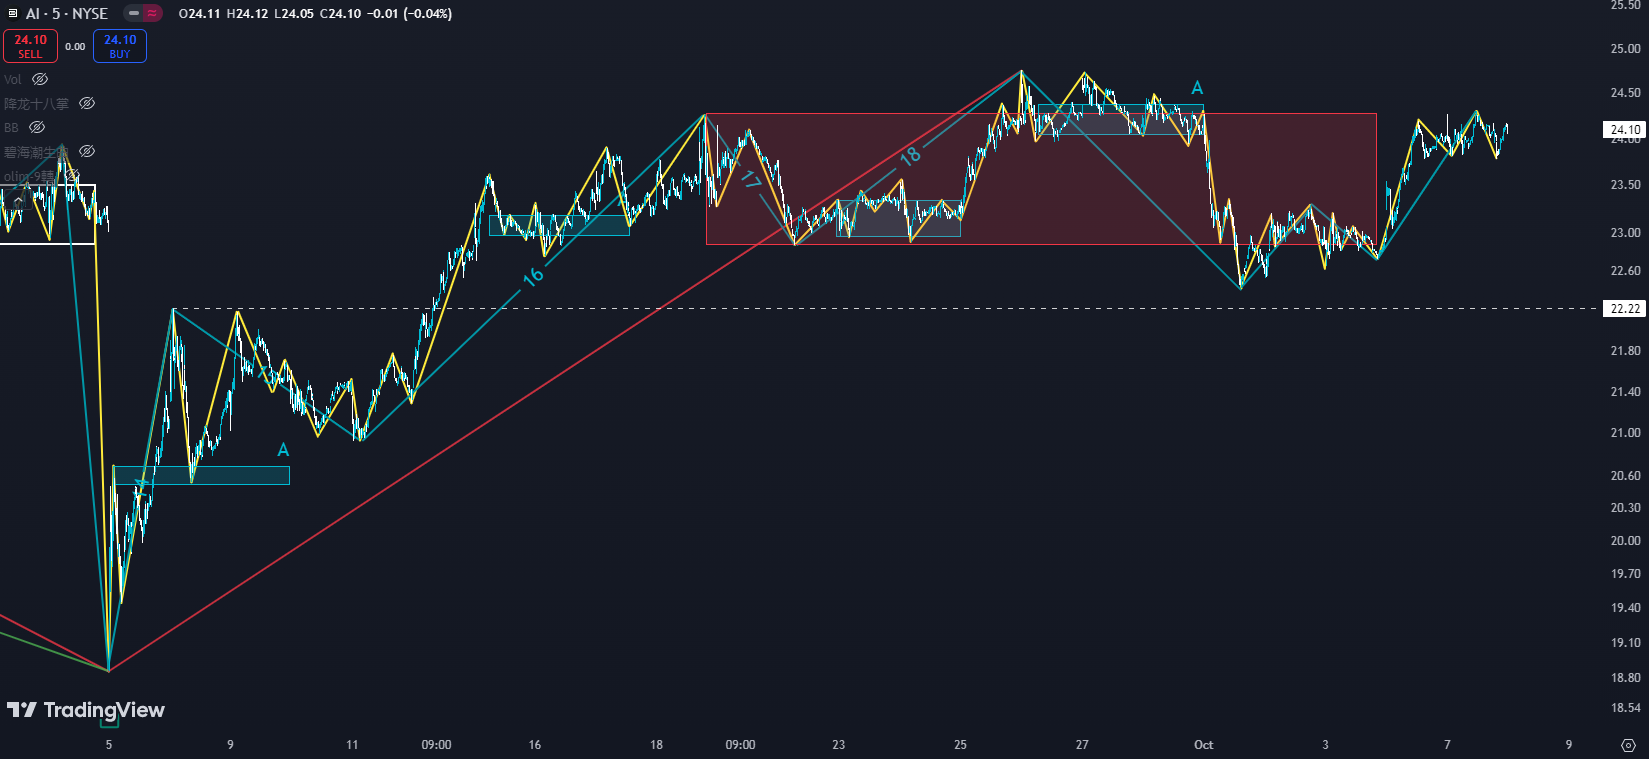Screen dimensions: 1649x759
Task: Click the Oct date label on time axis
Action: [x=1203, y=745]
